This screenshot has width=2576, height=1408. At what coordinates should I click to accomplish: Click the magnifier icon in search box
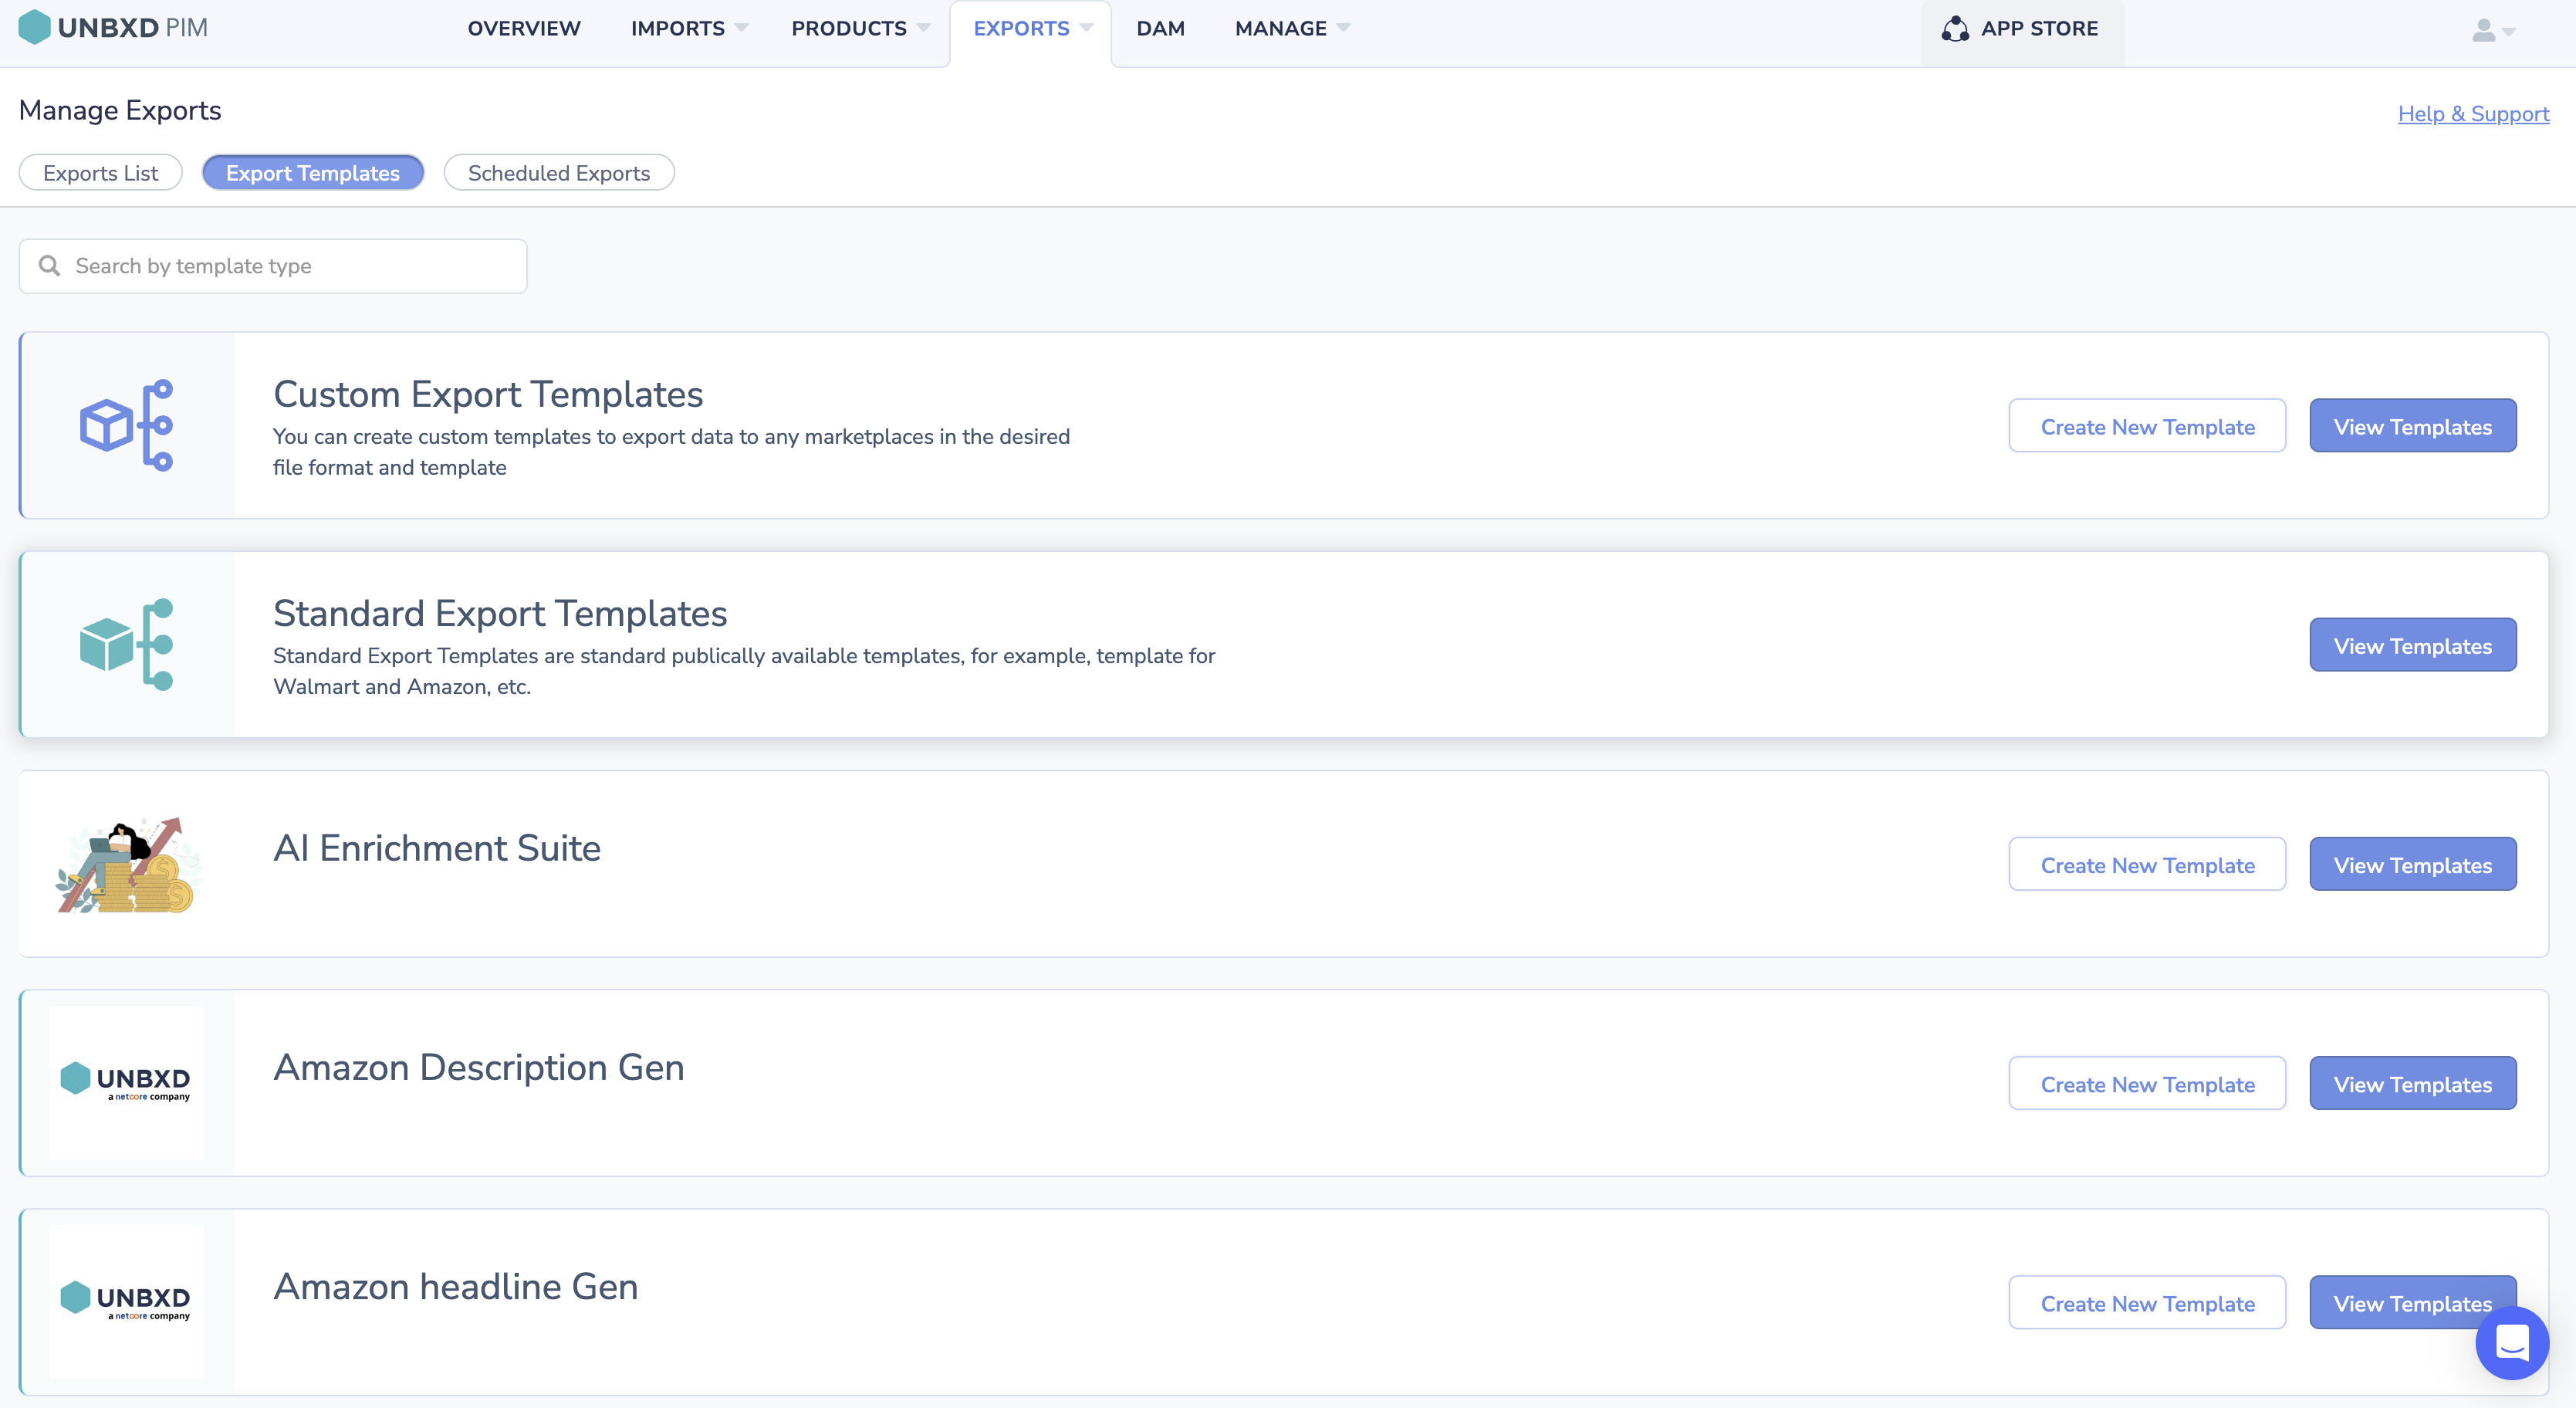click(x=49, y=265)
